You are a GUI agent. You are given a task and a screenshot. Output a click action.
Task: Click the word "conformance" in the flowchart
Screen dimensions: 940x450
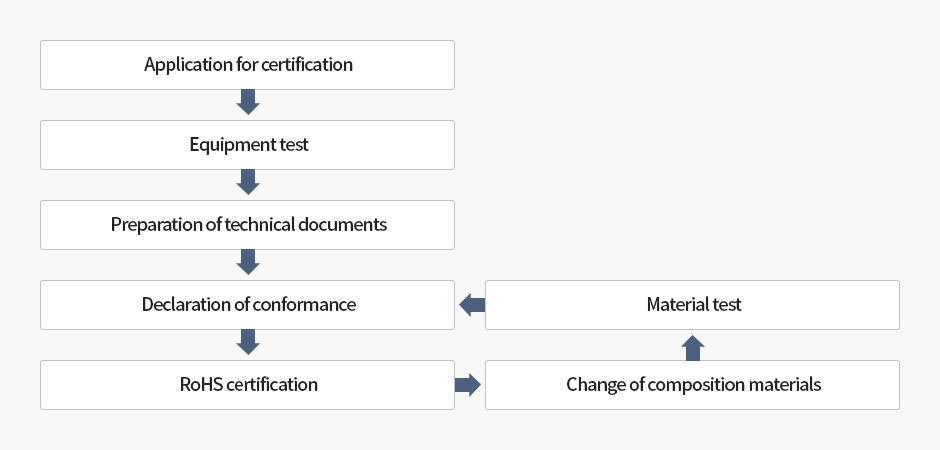[306, 305]
